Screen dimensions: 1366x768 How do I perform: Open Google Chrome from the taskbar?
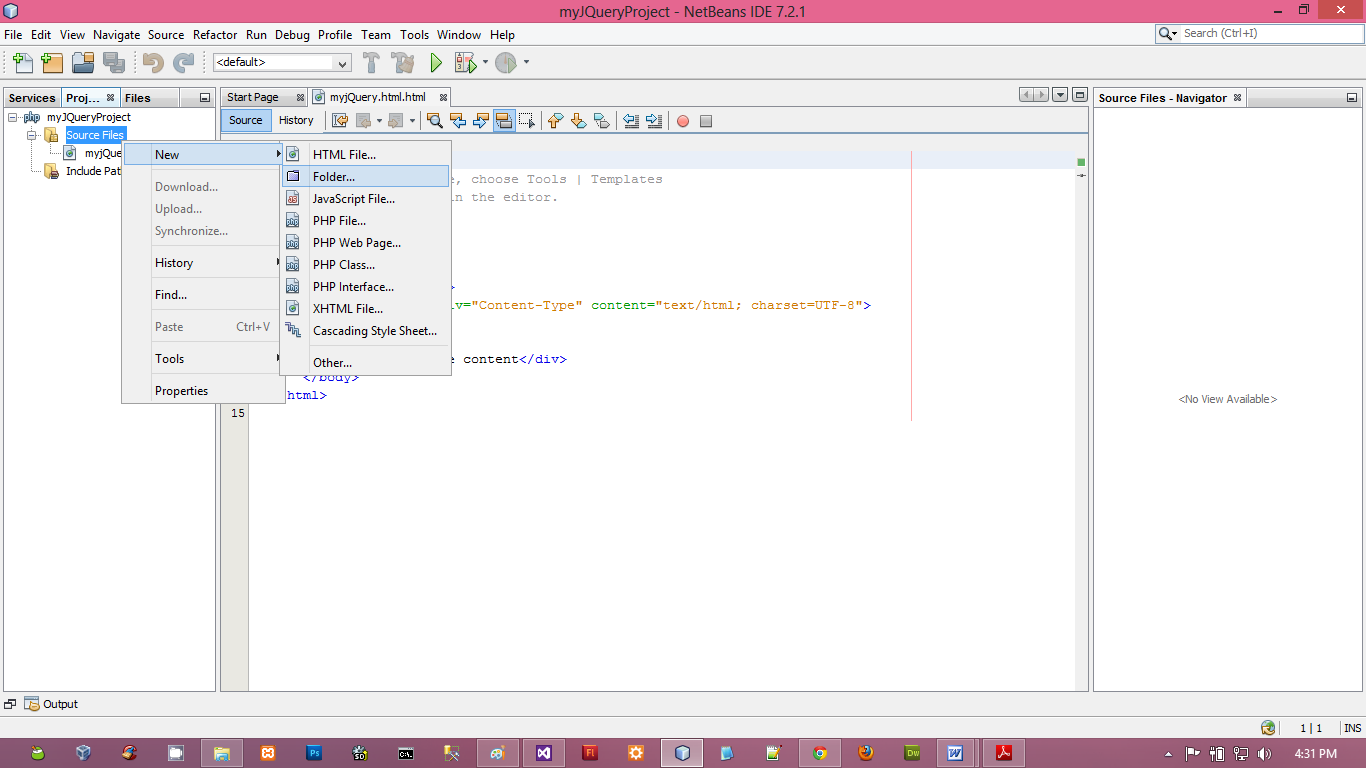pyautogui.click(x=820, y=753)
